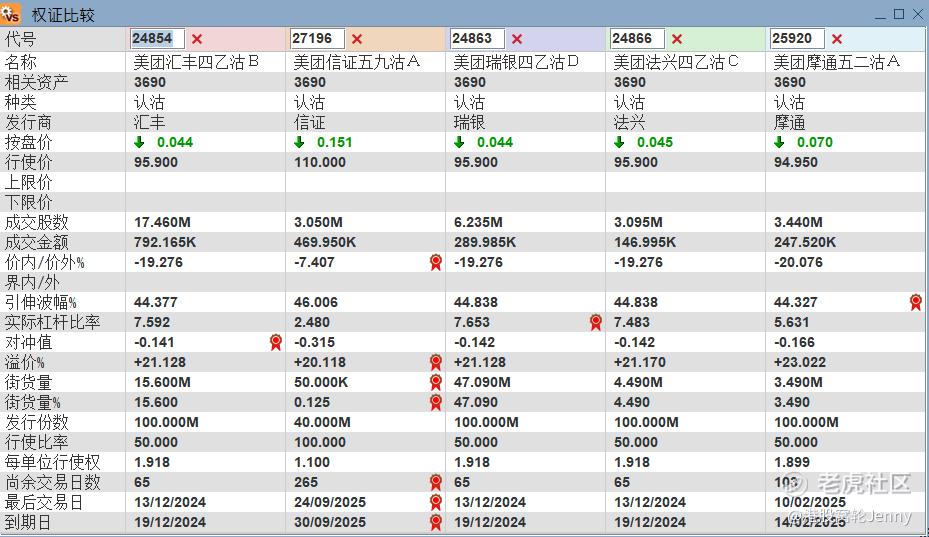Remove warrant 24863 with its red X
This screenshot has height=537, width=929.
[x=517, y=39]
